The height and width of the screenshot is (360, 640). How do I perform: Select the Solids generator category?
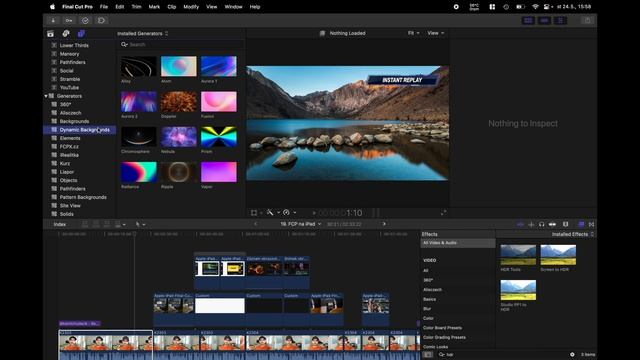pos(67,214)
